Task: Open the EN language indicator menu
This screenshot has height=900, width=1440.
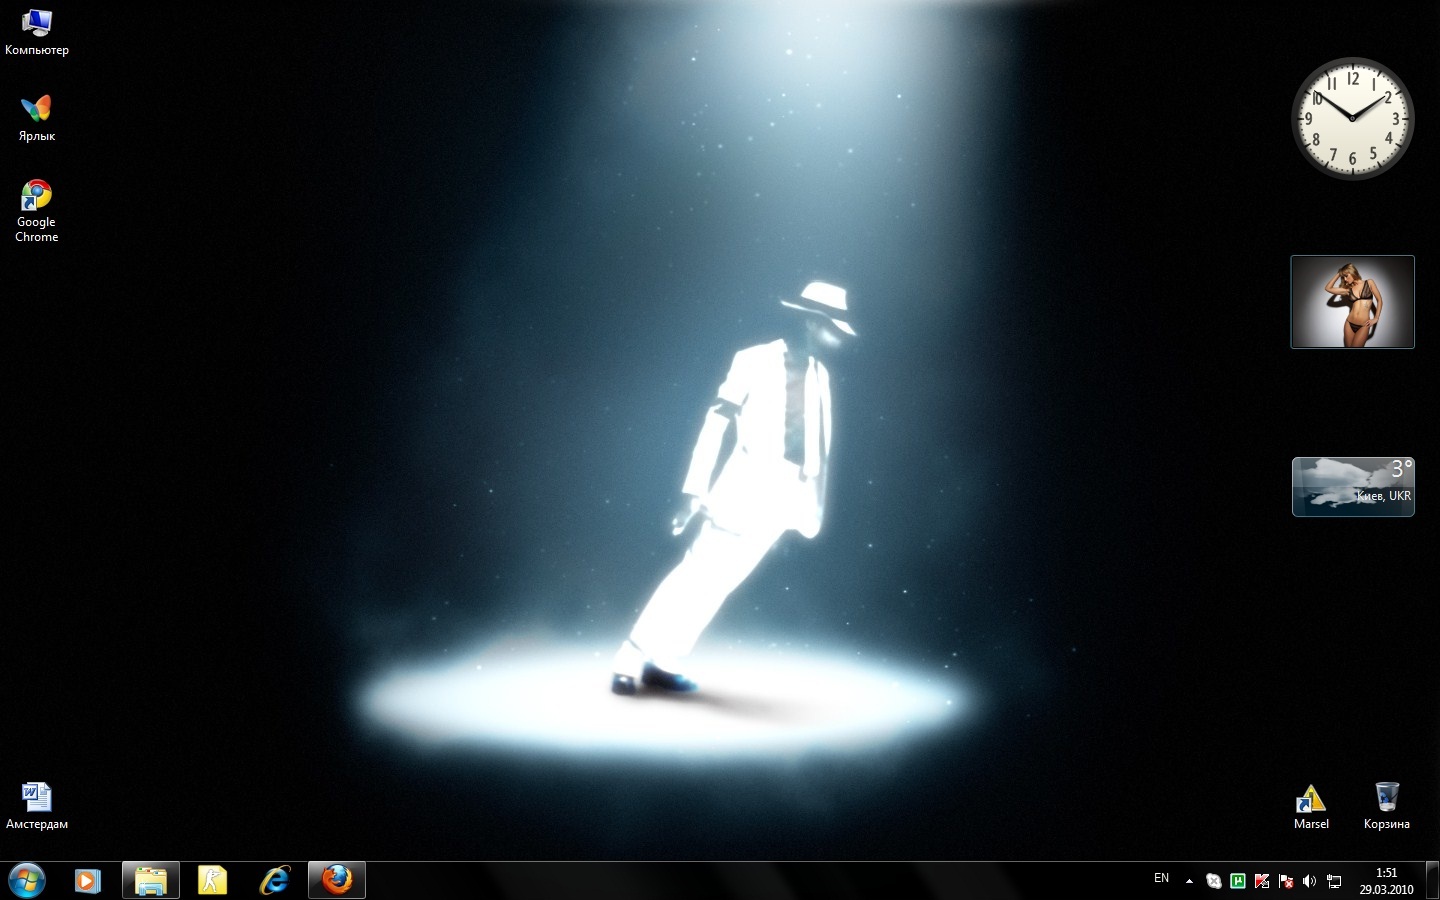Action: pos(1161,879)
